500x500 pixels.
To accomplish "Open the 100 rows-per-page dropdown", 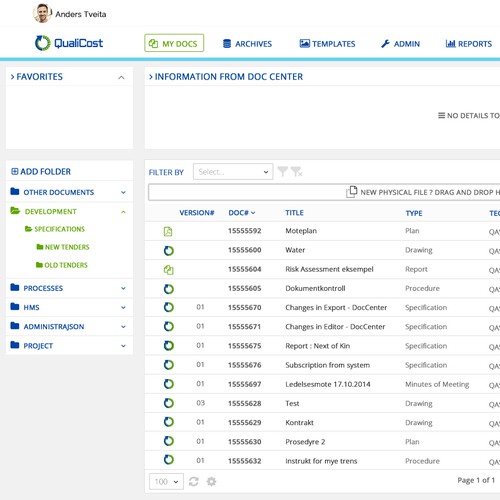I will pos(166,481).
